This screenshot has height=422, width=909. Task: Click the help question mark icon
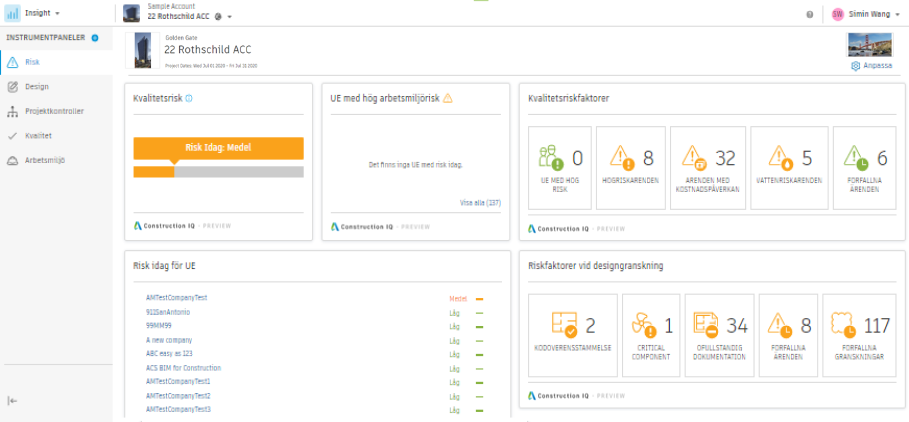809,15
